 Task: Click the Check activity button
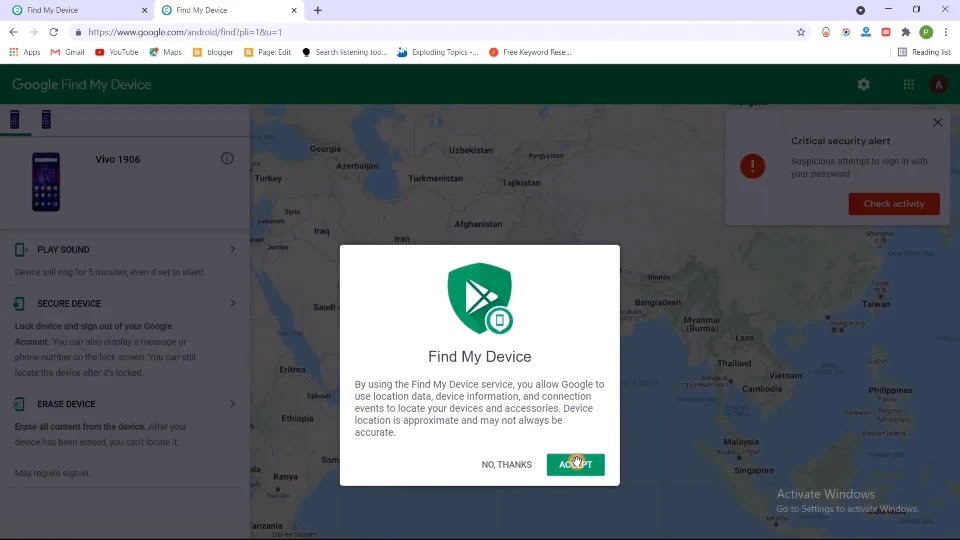(x=893, y=204)
